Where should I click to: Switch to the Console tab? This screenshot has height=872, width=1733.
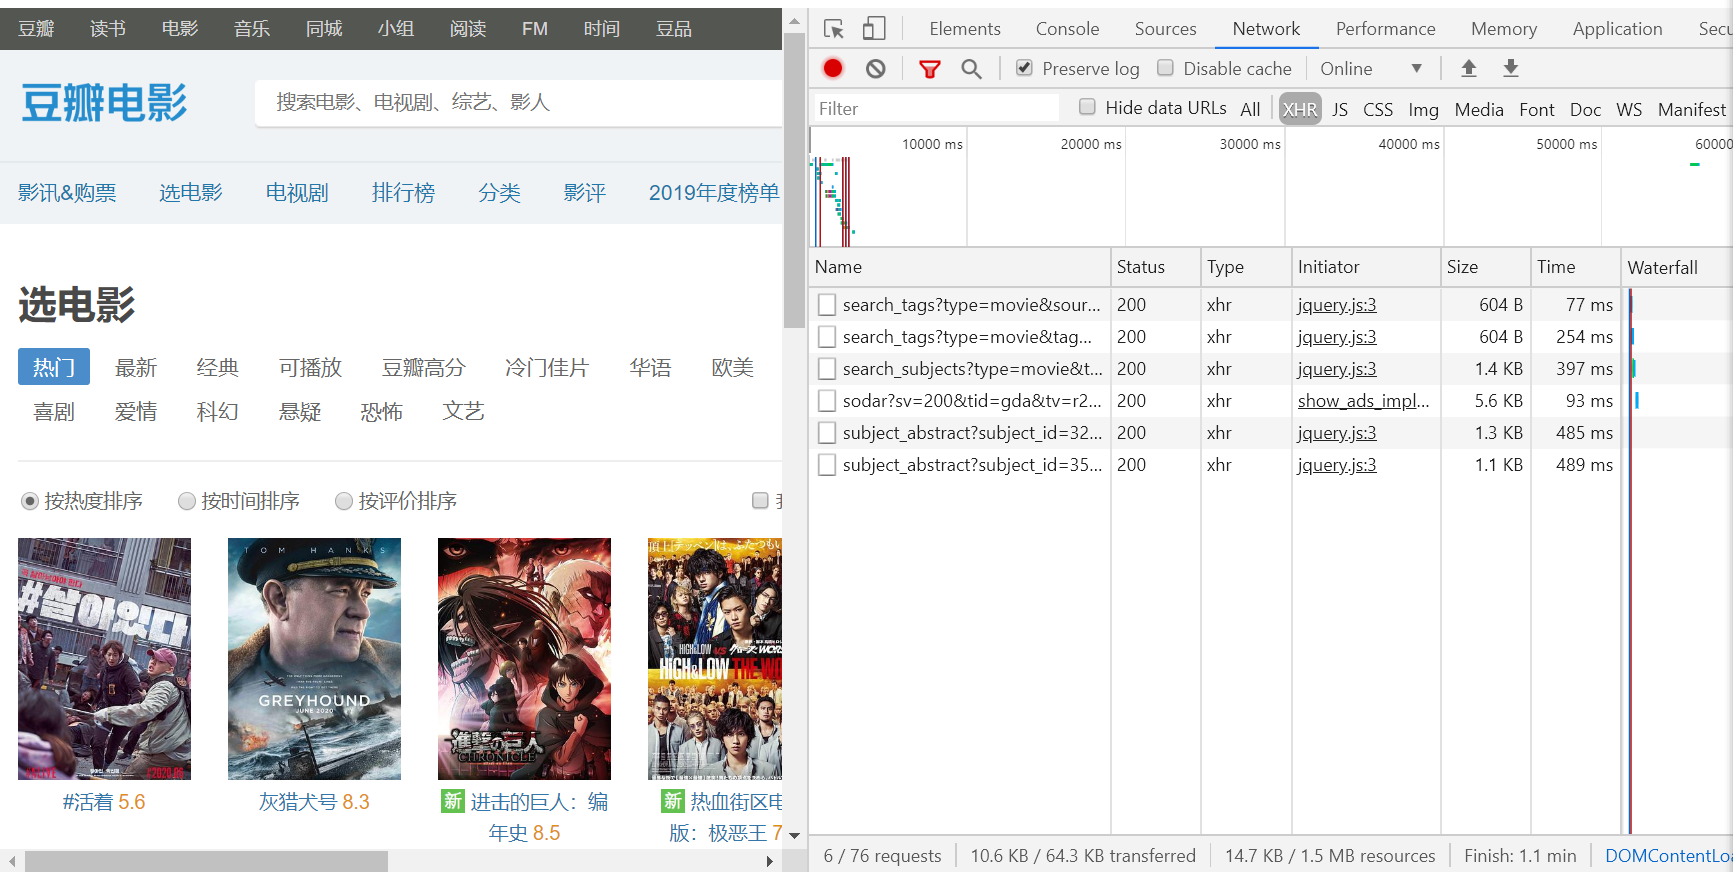[x=1067, y=29]
